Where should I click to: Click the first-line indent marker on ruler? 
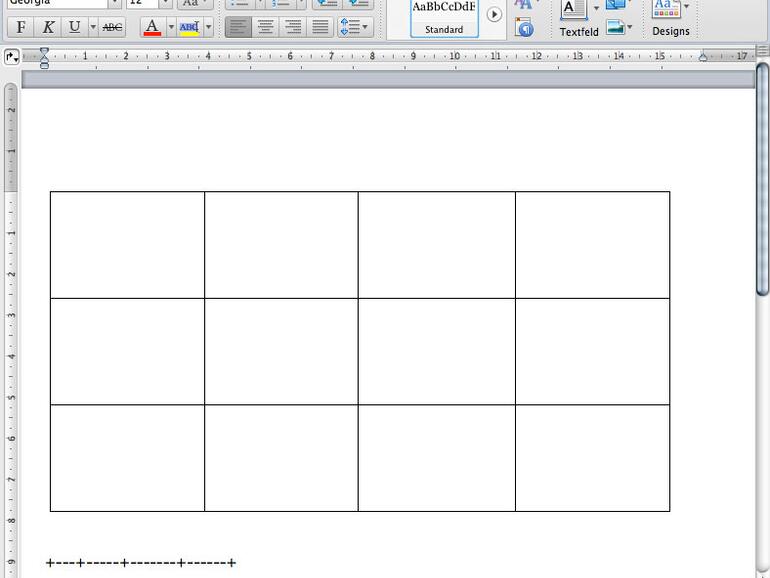(x=44, y=52)
